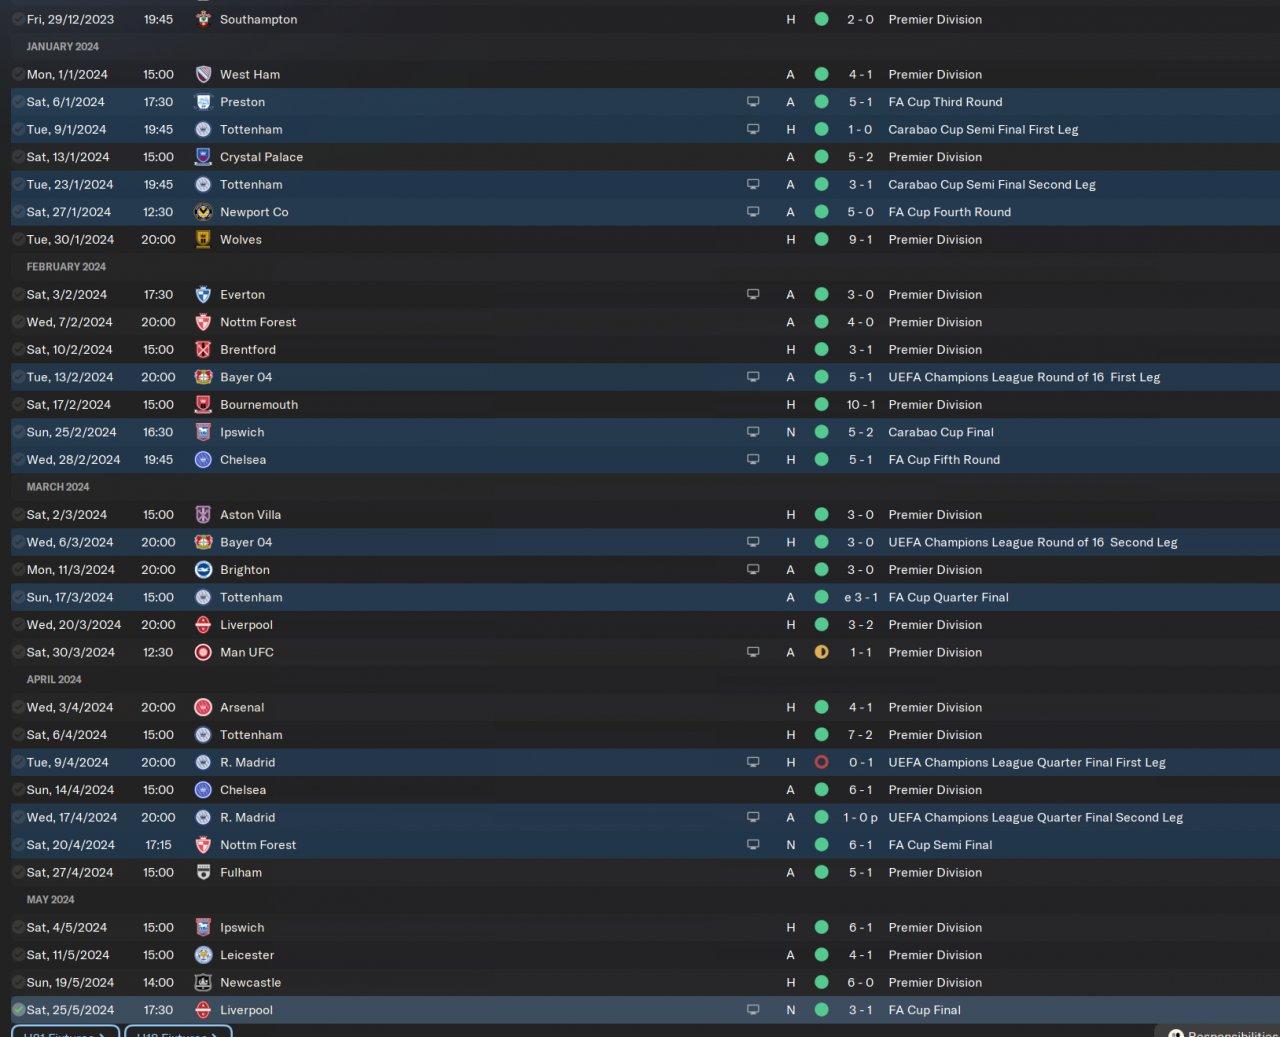Screen dimensions: 1280x1037
Task: Click the TV icon on Carabao Cup Final row
Action: [753, 432]
